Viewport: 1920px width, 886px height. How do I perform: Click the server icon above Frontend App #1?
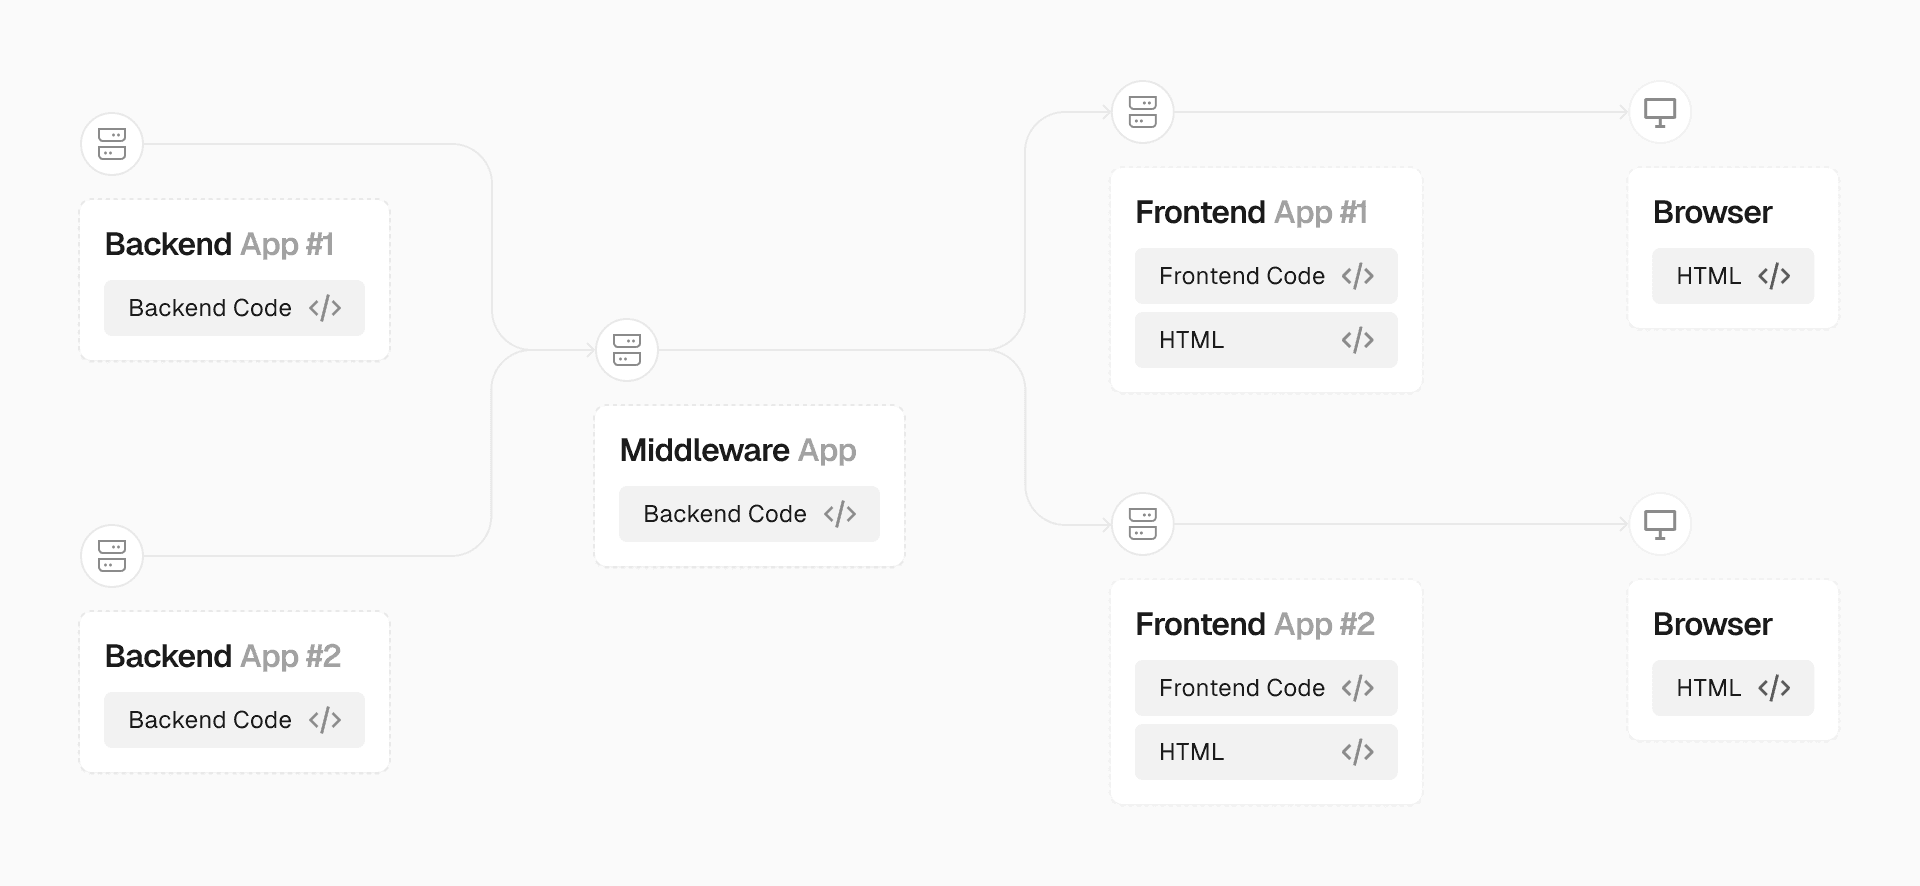(x=1143, y=112)
